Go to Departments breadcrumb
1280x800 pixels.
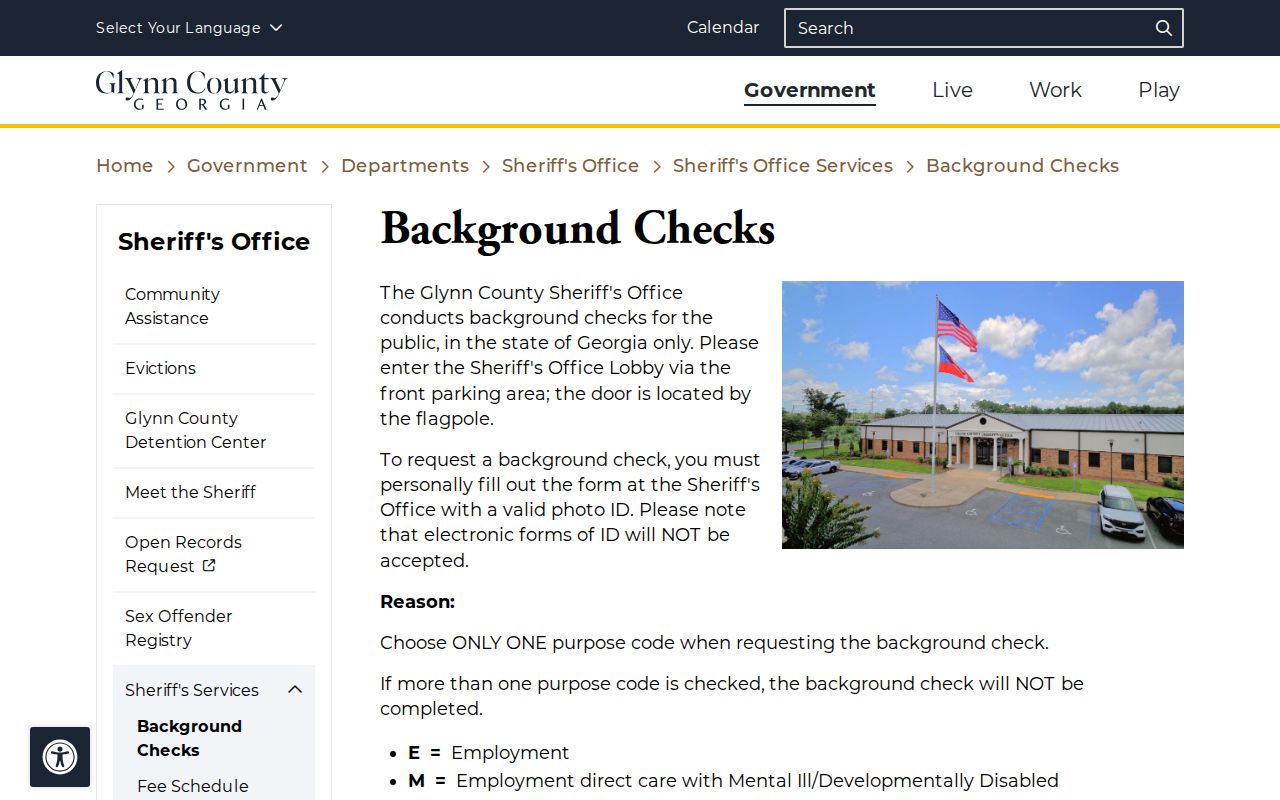point(405,166)
